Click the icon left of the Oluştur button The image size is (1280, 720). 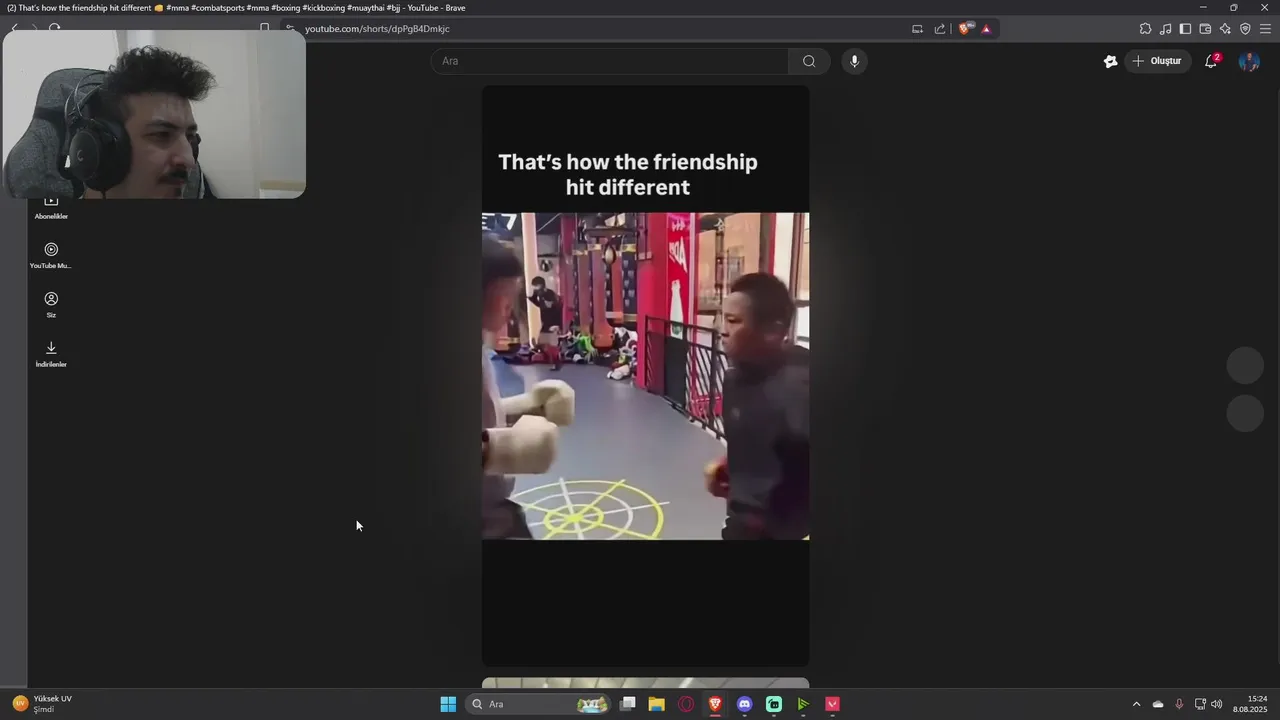pos(1110,61)
